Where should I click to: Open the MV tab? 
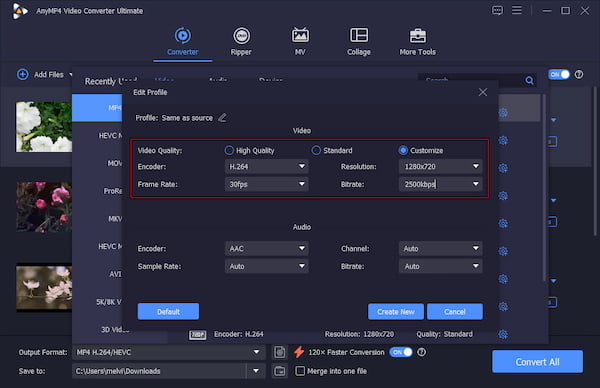300,42
